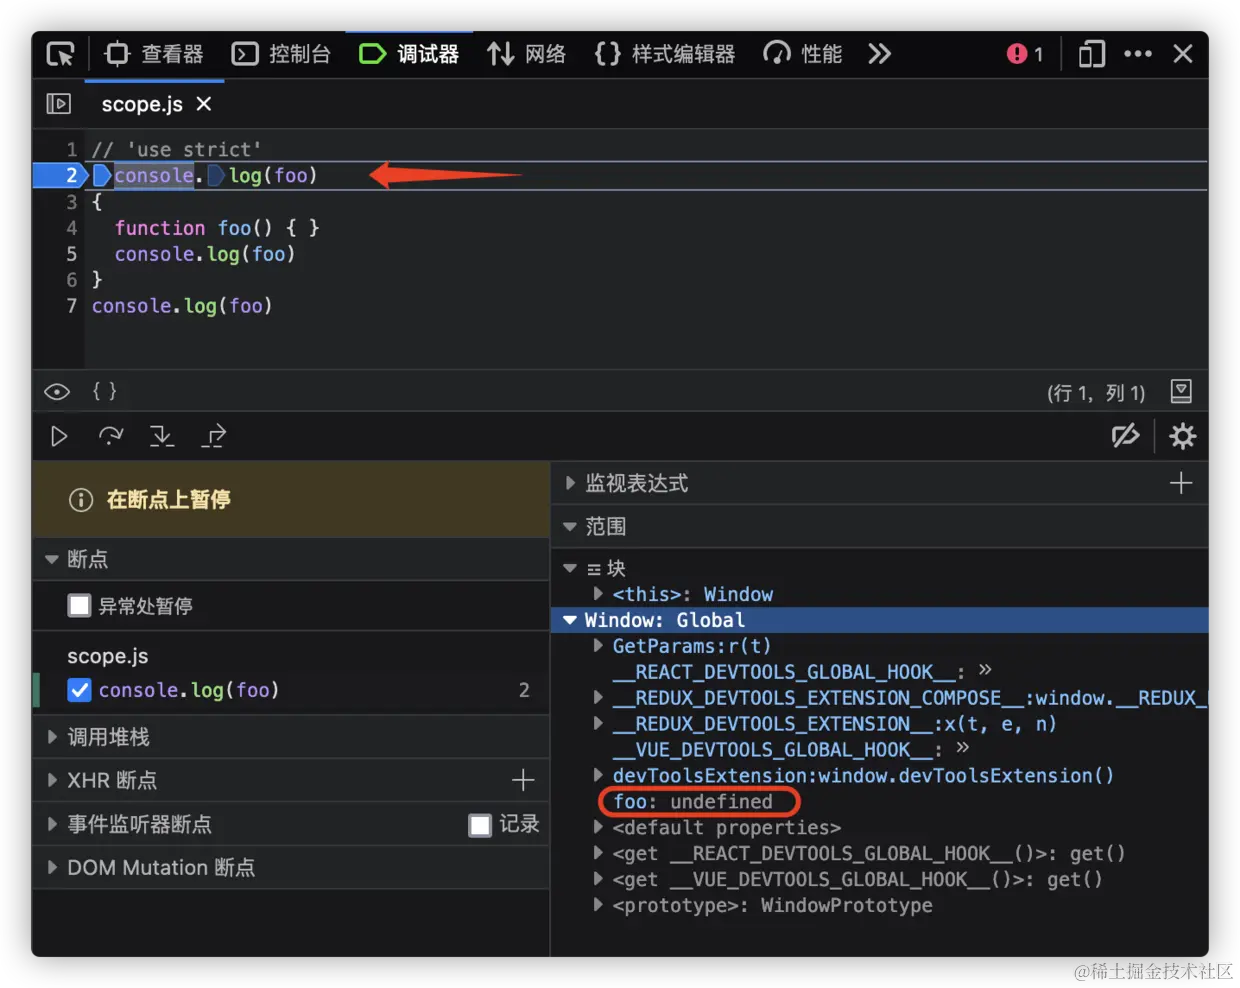Viewport: 1240px width, 988px height.
Task: Click the line 2 breakpoint marker in gutter
Action: (59, 175)
